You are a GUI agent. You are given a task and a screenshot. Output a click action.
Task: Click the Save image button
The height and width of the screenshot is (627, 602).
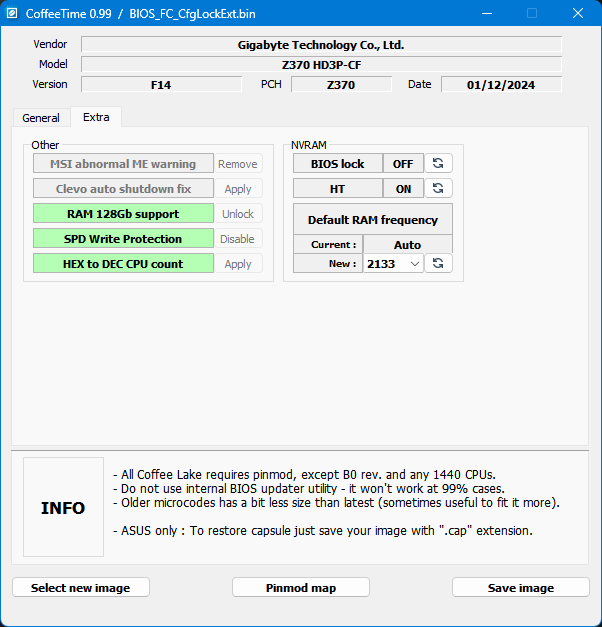[x=521, y=587]
